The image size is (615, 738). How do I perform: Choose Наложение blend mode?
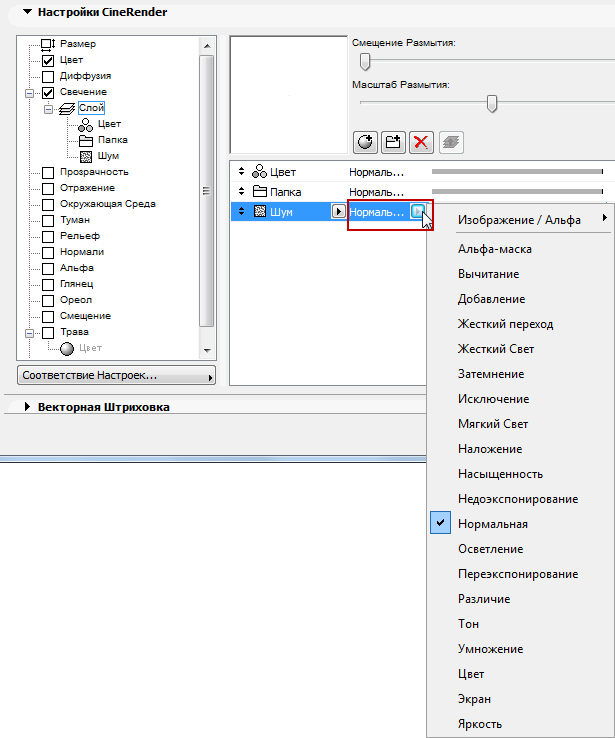pyautogui.click(x=490, y=449)
